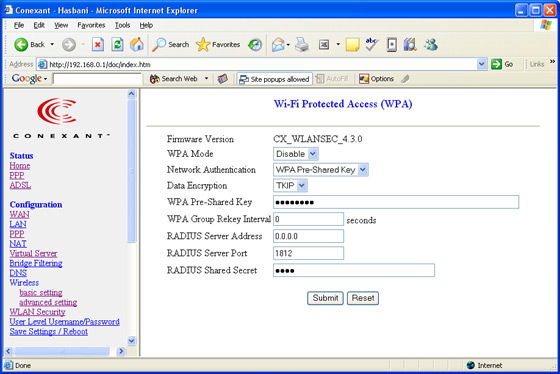Click the WPA Group Rekey Interval field

[308, 219]
